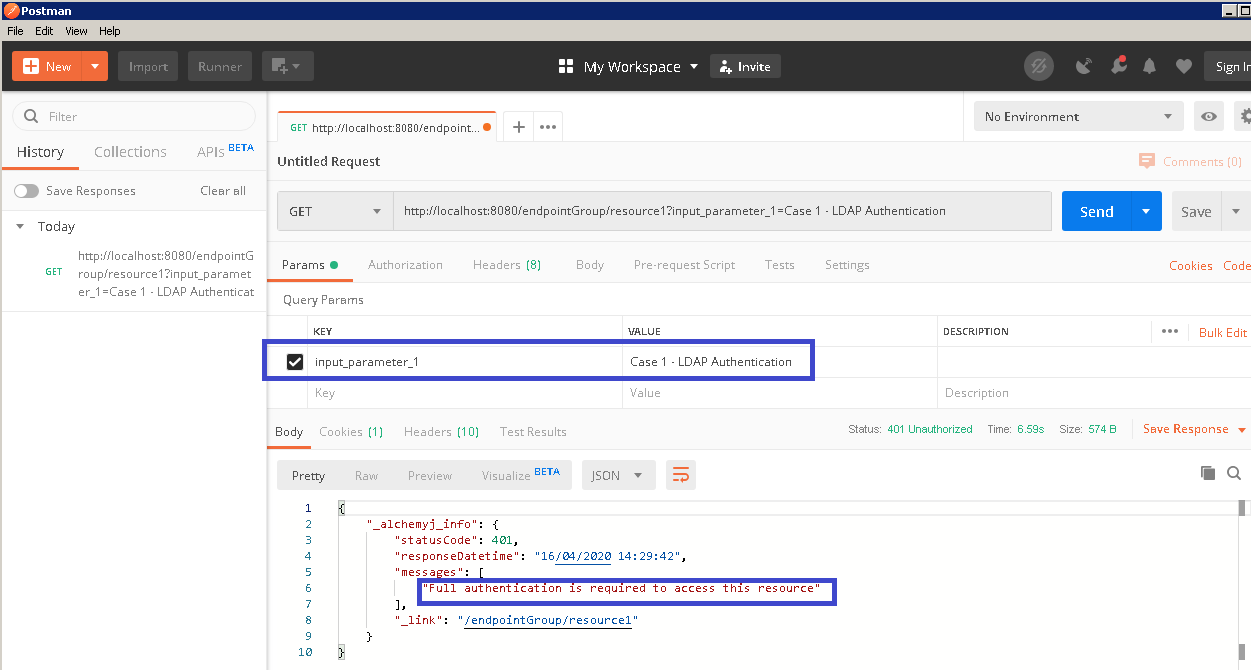1251x670 pixels.
Task: Click the Import button
Action: click(148, 67)
